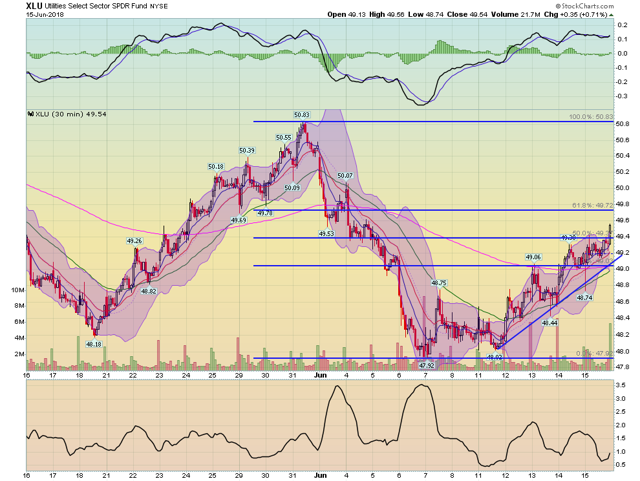Click the 48.74 price annotation on chart

[x=584, y=298]
